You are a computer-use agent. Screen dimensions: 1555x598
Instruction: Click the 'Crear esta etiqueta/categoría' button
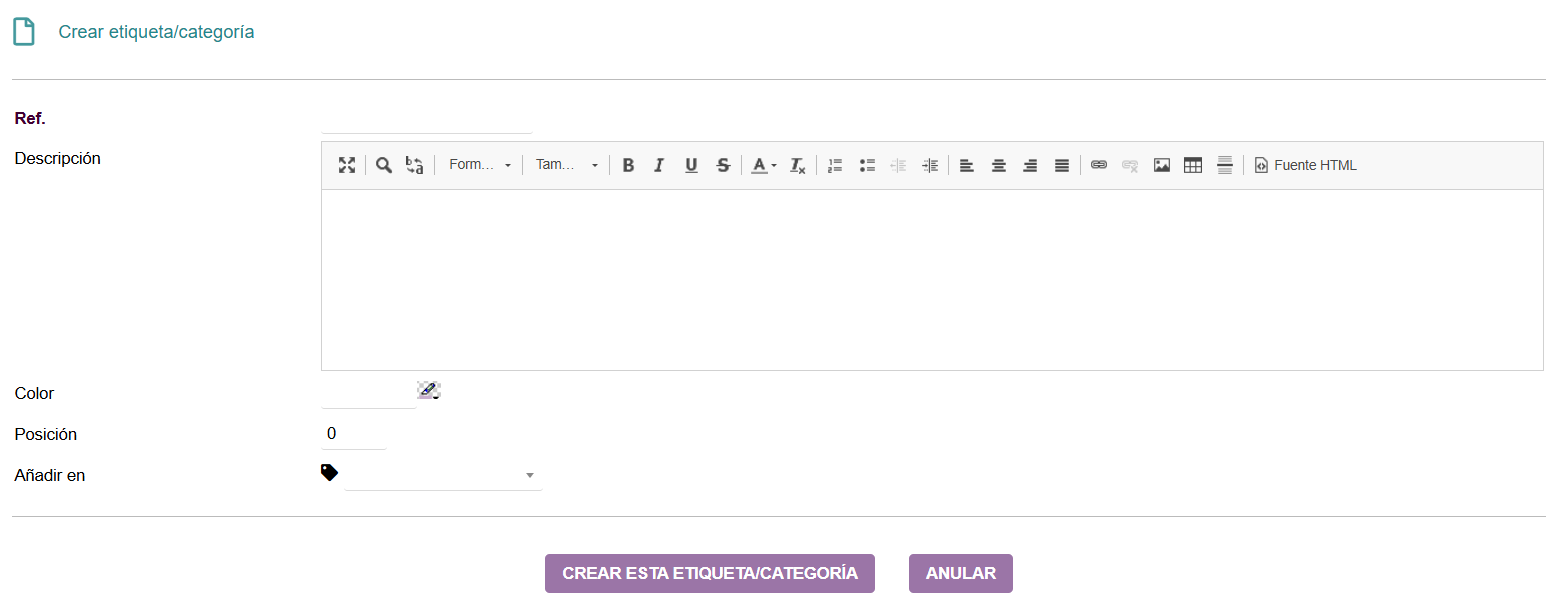pyautogui.click(x=709, y=573)
